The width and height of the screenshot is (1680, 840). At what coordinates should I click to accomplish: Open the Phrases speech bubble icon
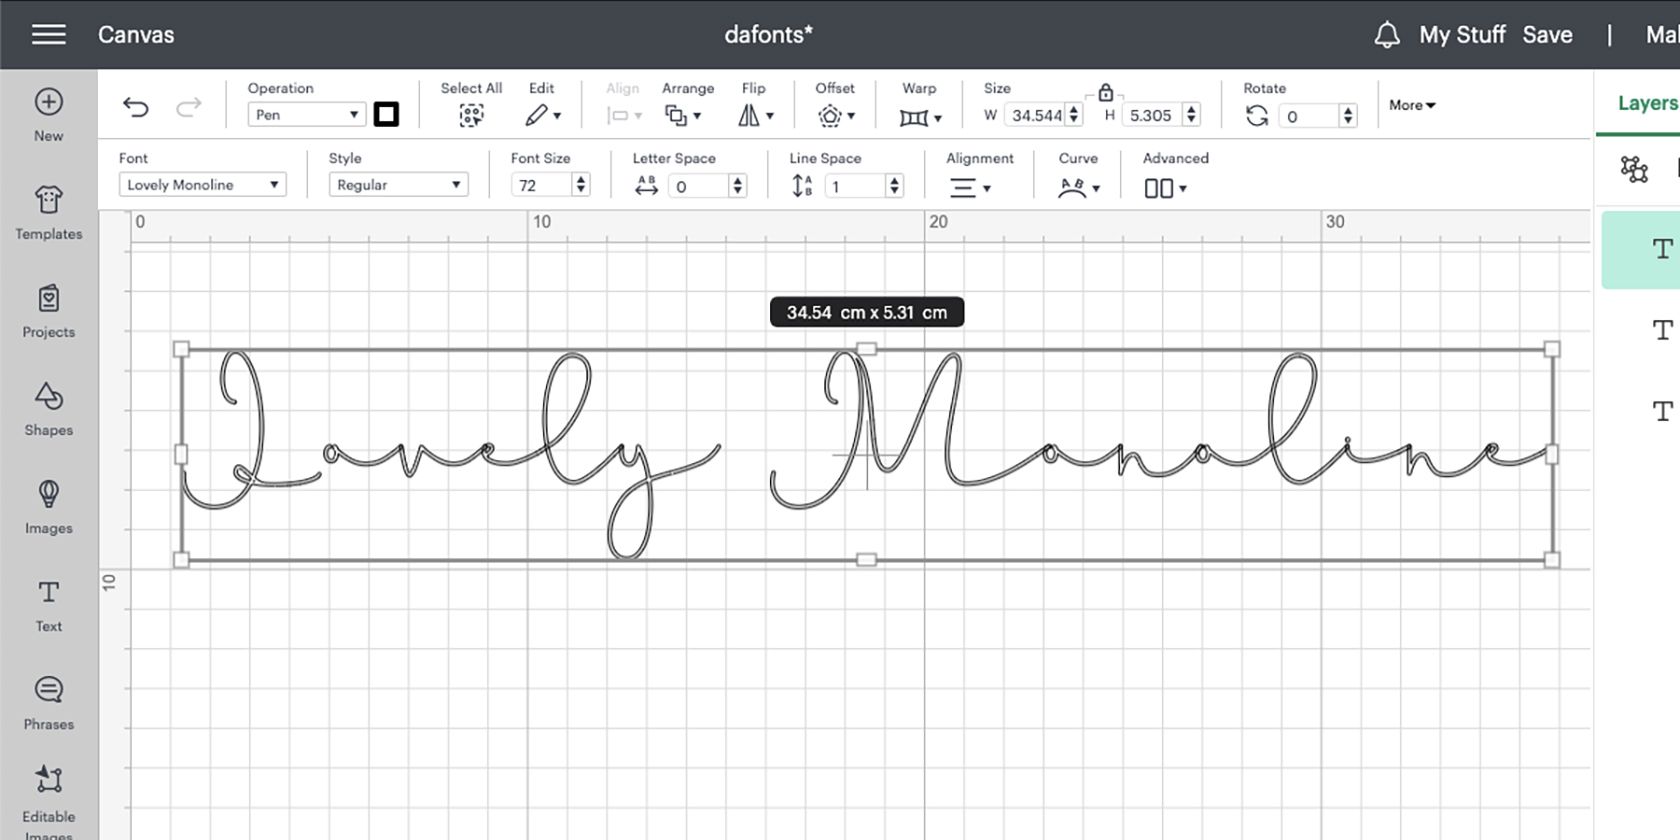[48, 690]
